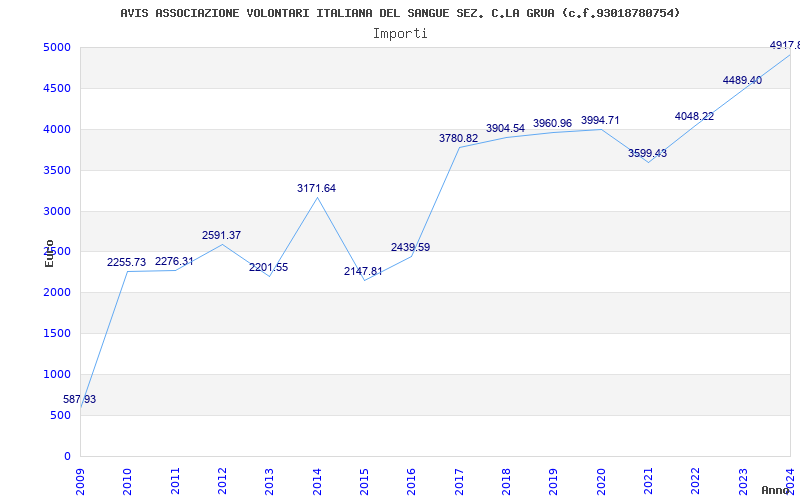The image size is (800, 500).
Task: Select the 3171.64 peak label
Action: (316, 188)
